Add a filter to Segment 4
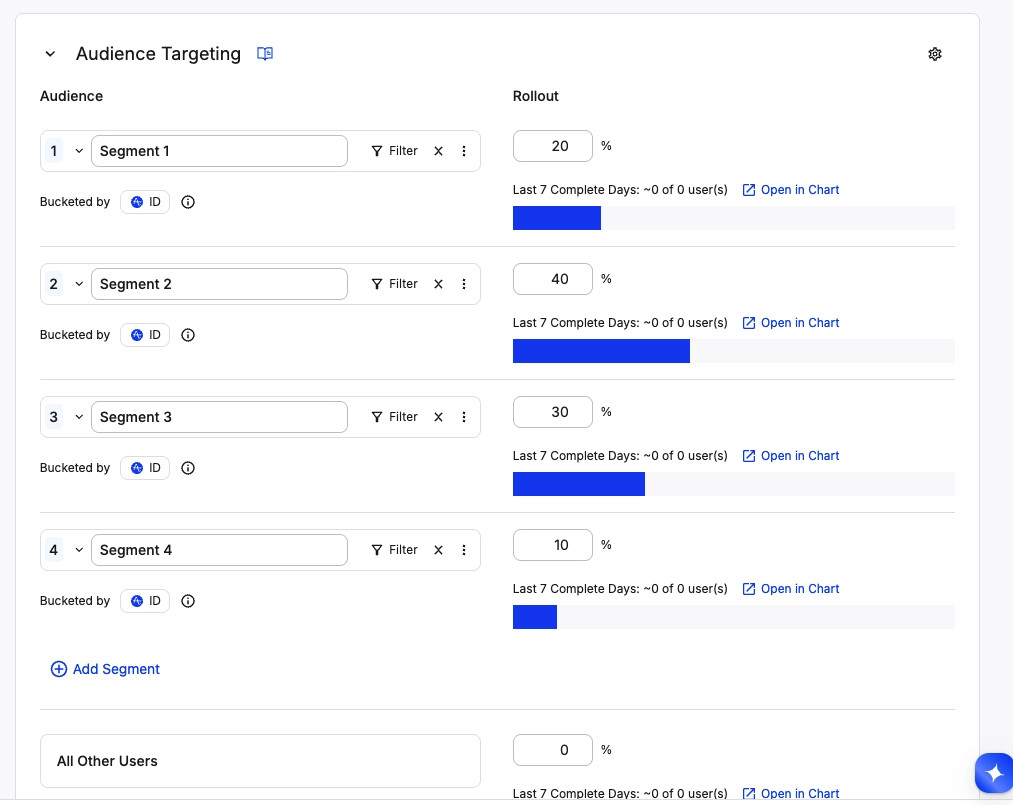The image size is (1013, 805). [394, 550]
